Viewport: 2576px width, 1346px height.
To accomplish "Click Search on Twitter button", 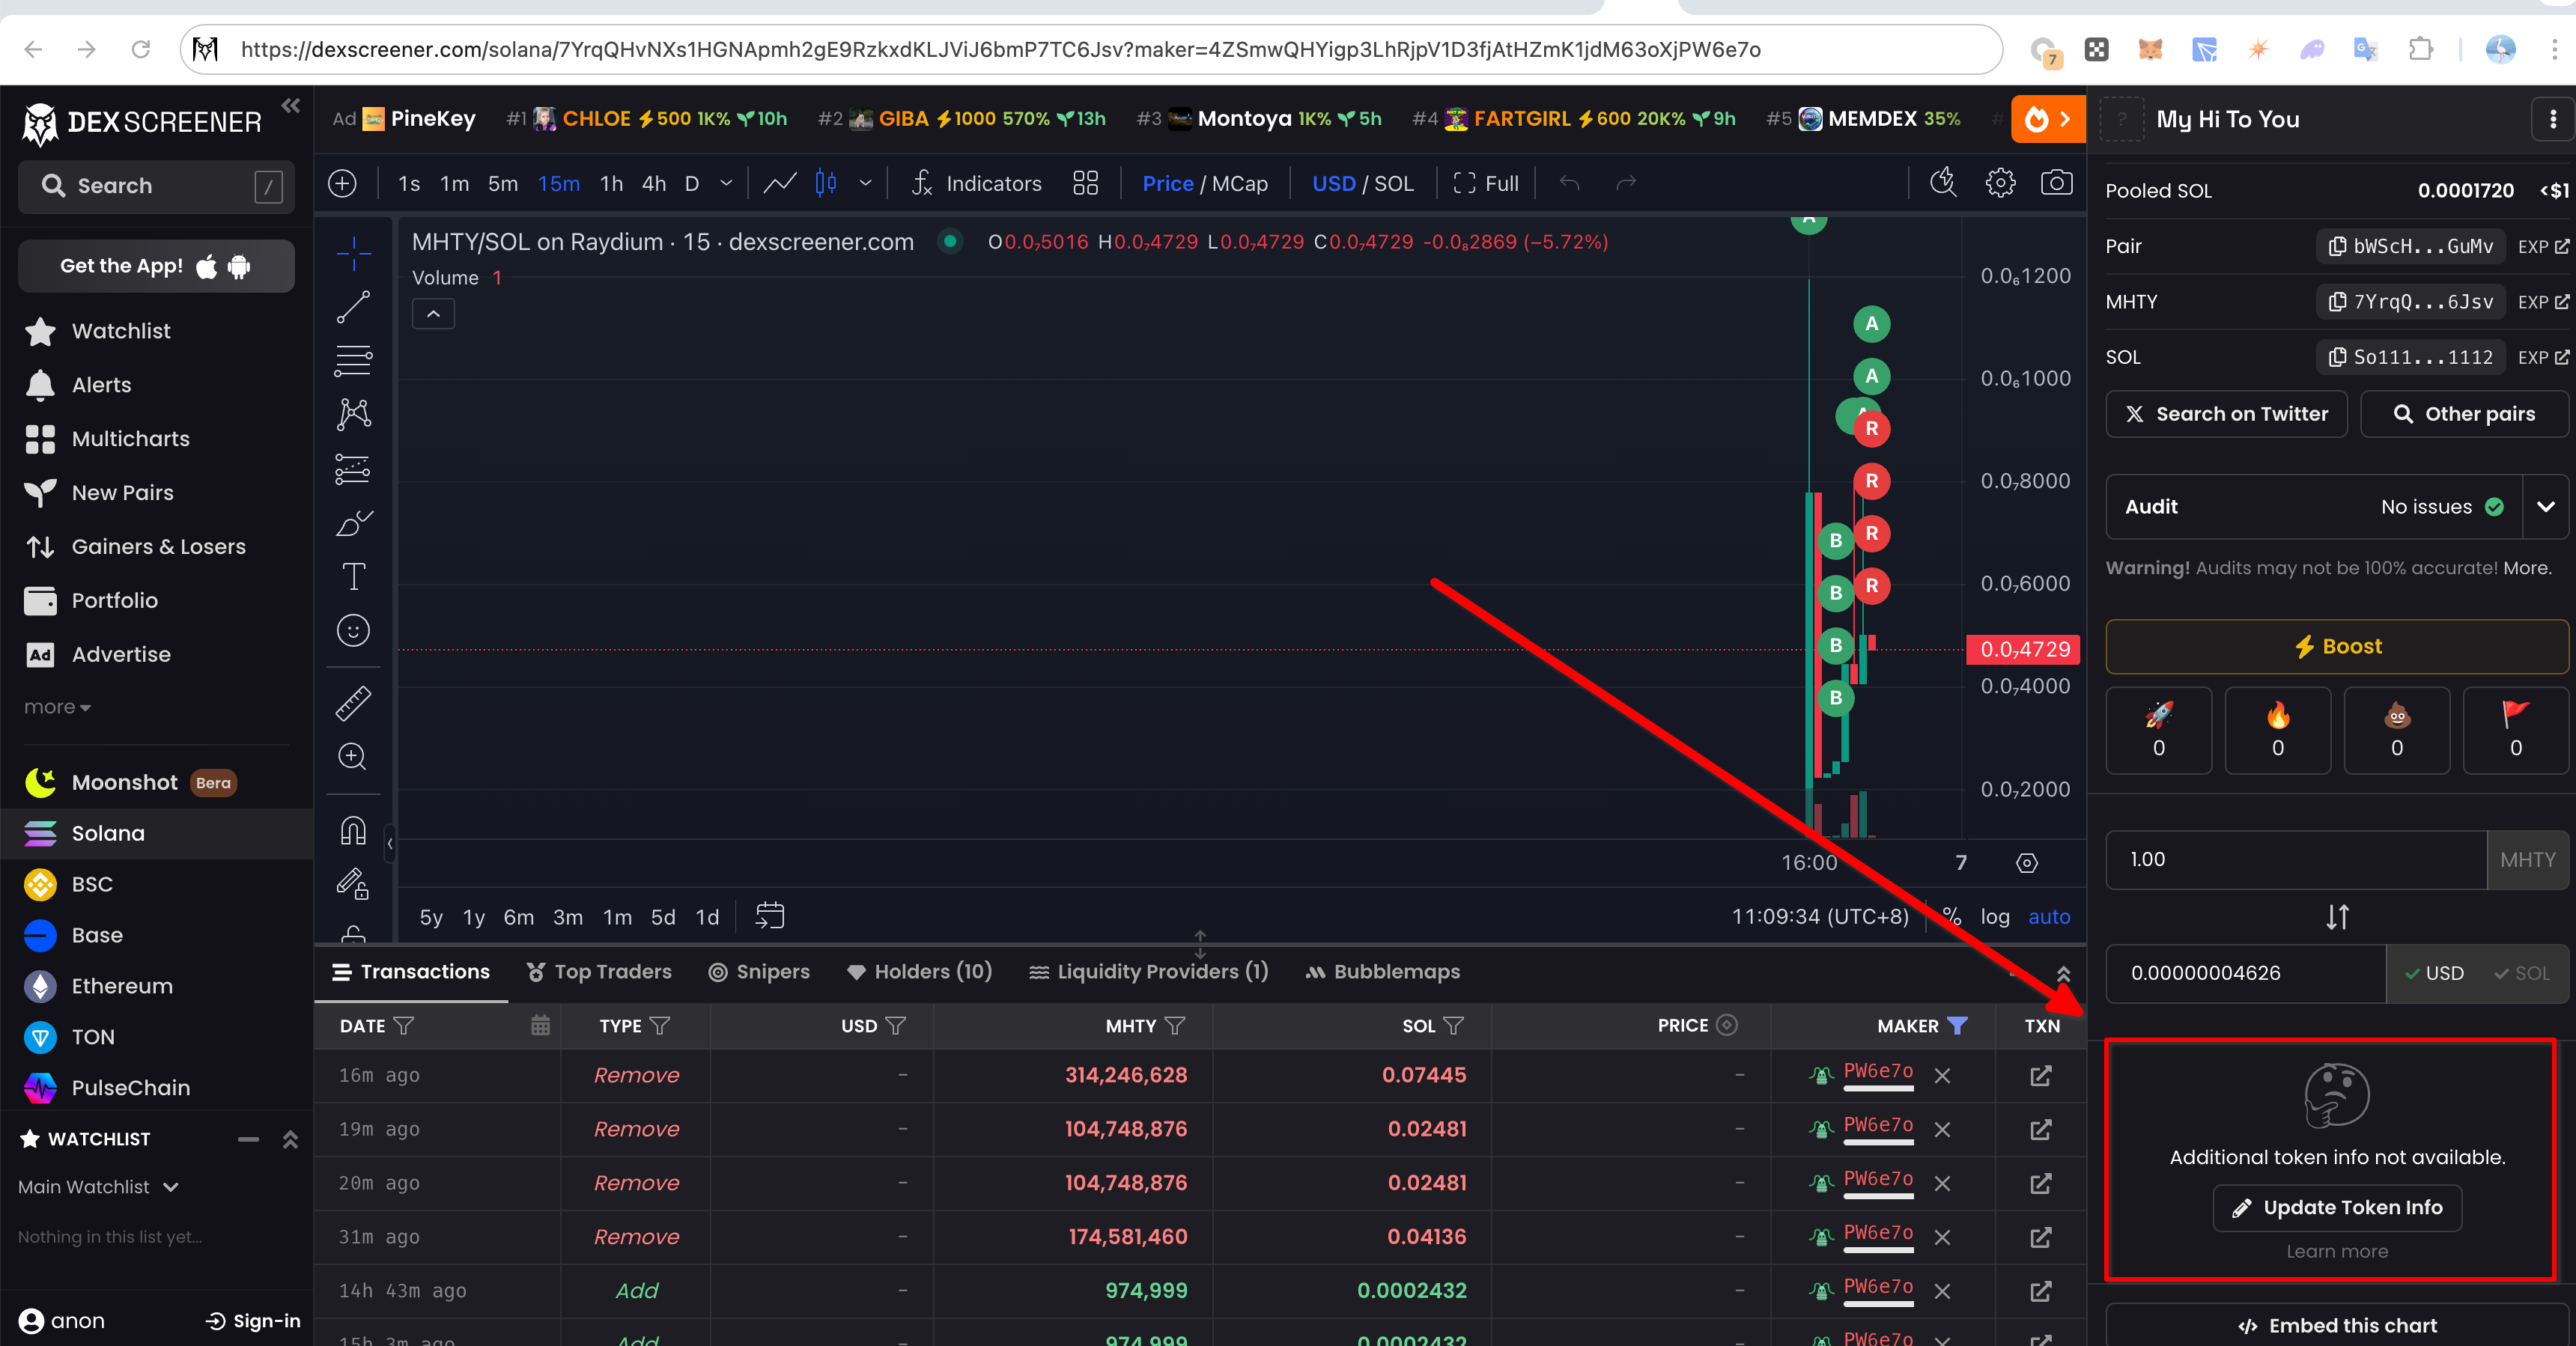I will tap(2226, 414).
